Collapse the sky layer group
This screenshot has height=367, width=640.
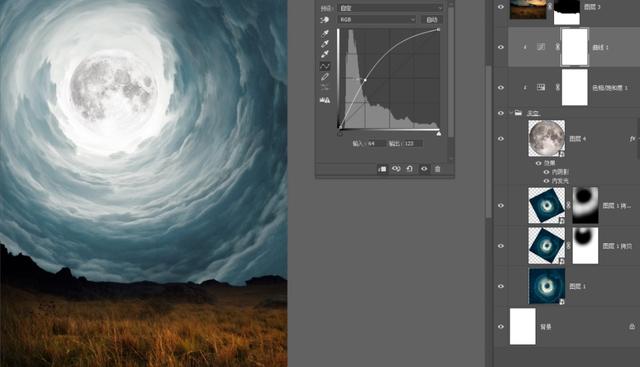click(511, 113)
